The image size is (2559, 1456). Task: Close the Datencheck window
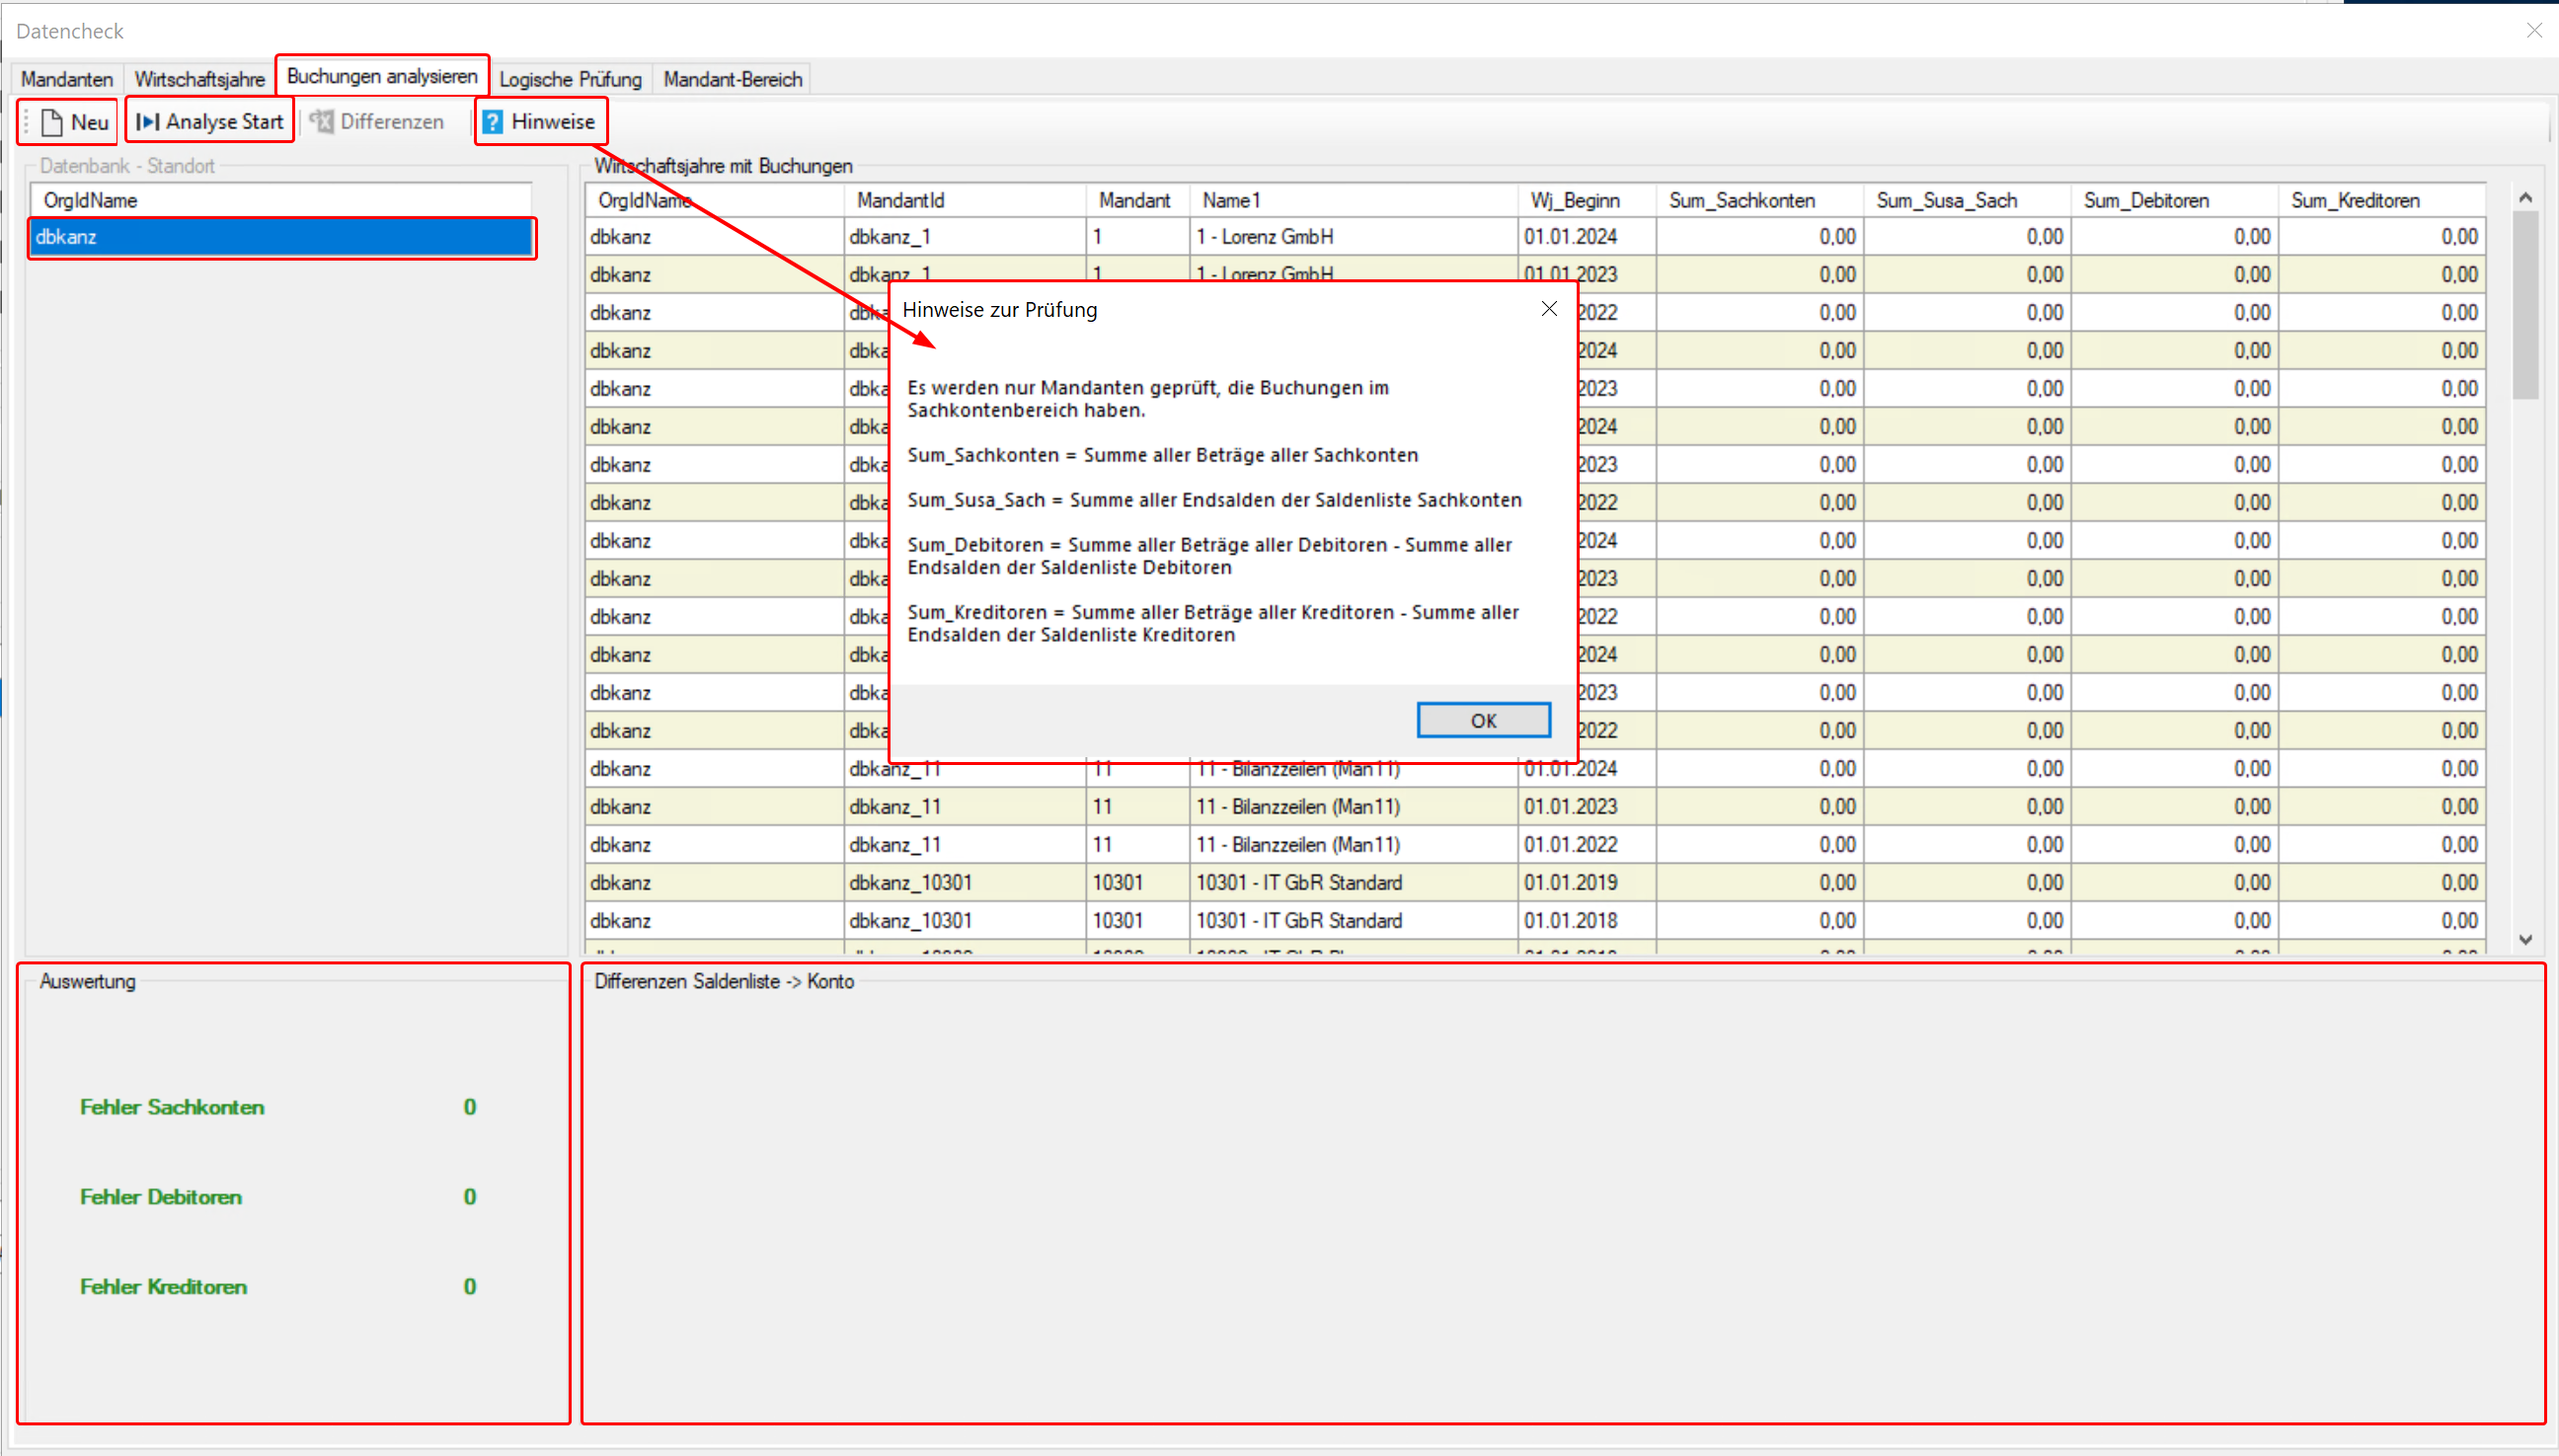click(x=2534, y=31)
